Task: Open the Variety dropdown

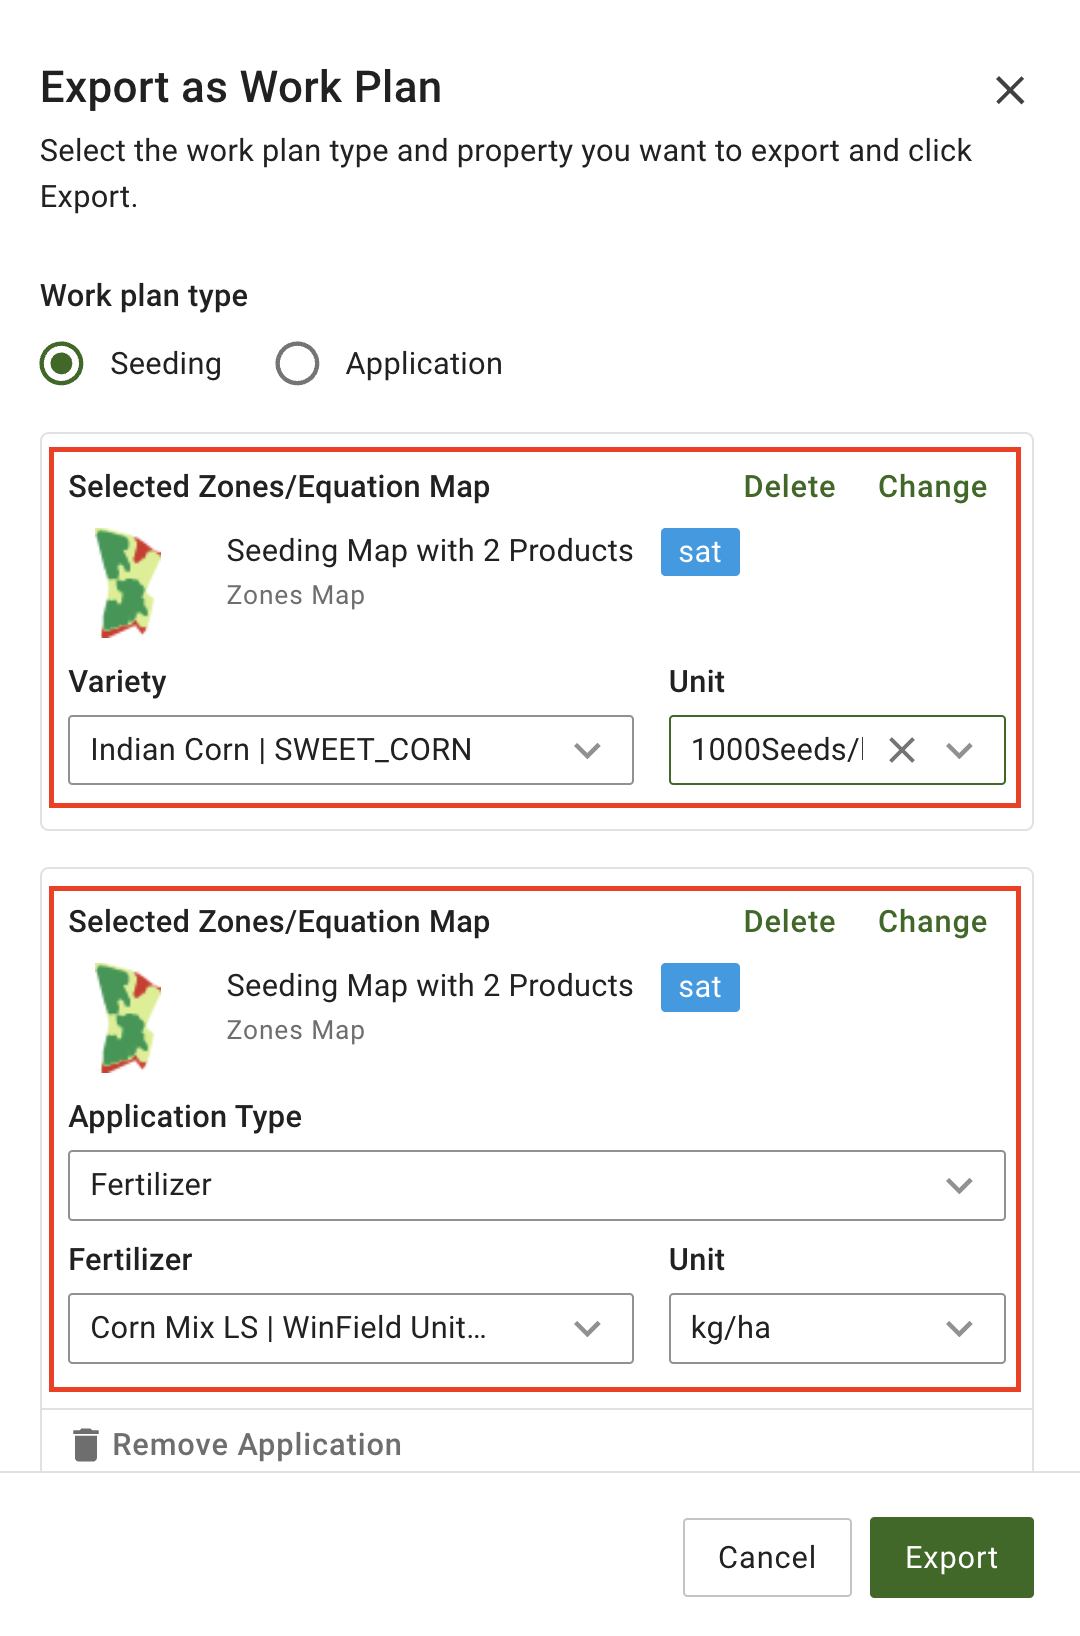Action: click(x=350, y=750)
